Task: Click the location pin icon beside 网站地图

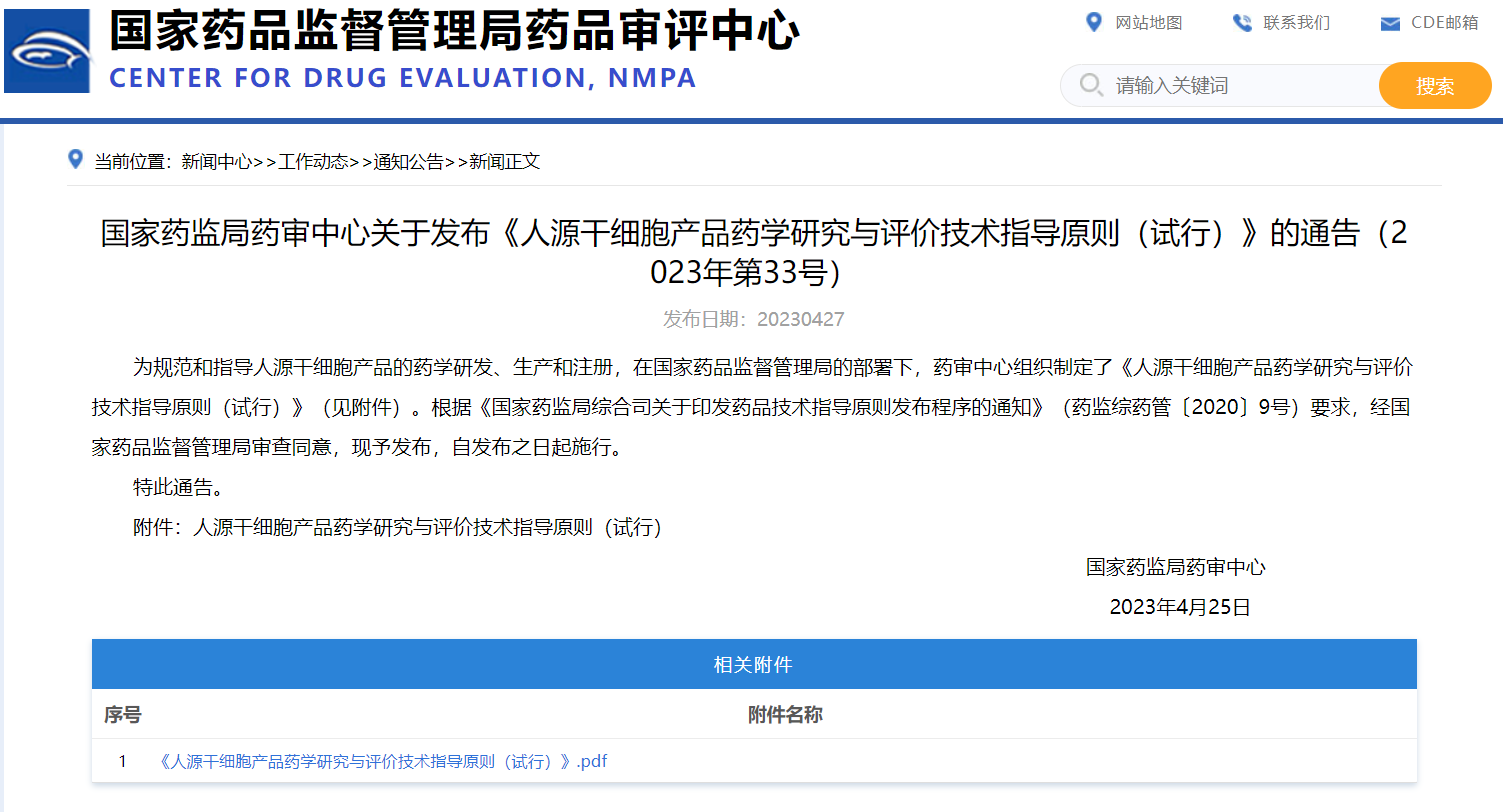Action: coord(1094,21)
